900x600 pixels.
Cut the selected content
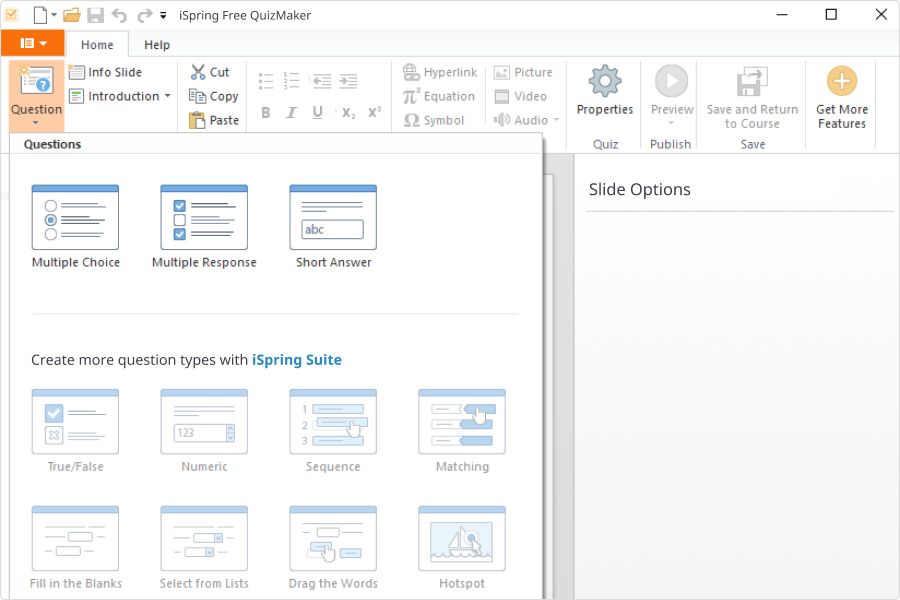tap(211, 72)
